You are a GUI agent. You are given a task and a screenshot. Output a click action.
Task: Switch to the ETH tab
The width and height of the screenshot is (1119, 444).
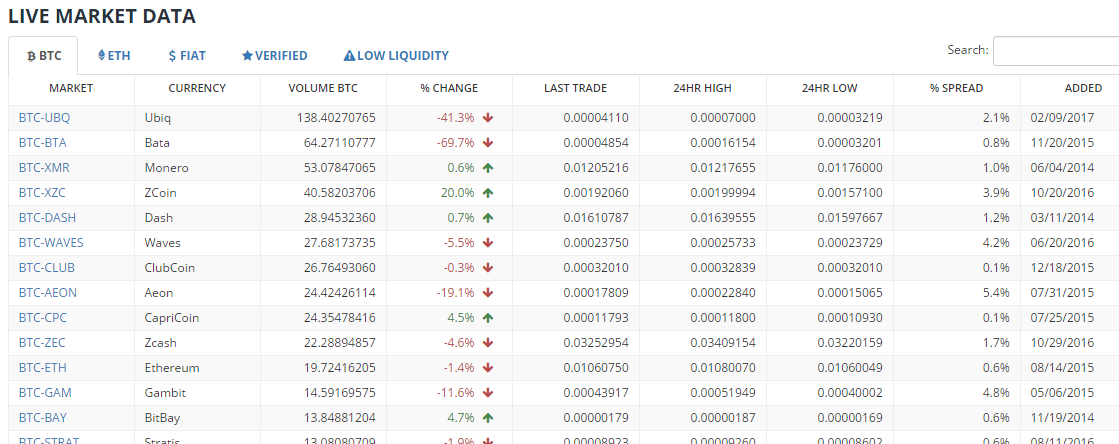[114, 56]
